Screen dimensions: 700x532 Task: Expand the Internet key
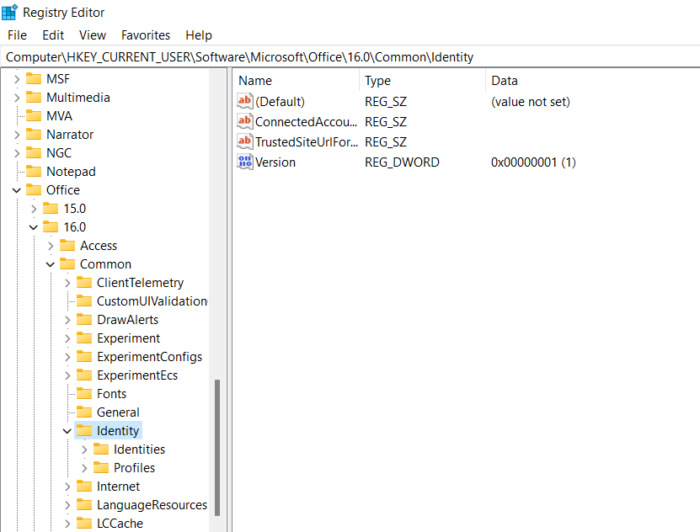pos(67,487)
